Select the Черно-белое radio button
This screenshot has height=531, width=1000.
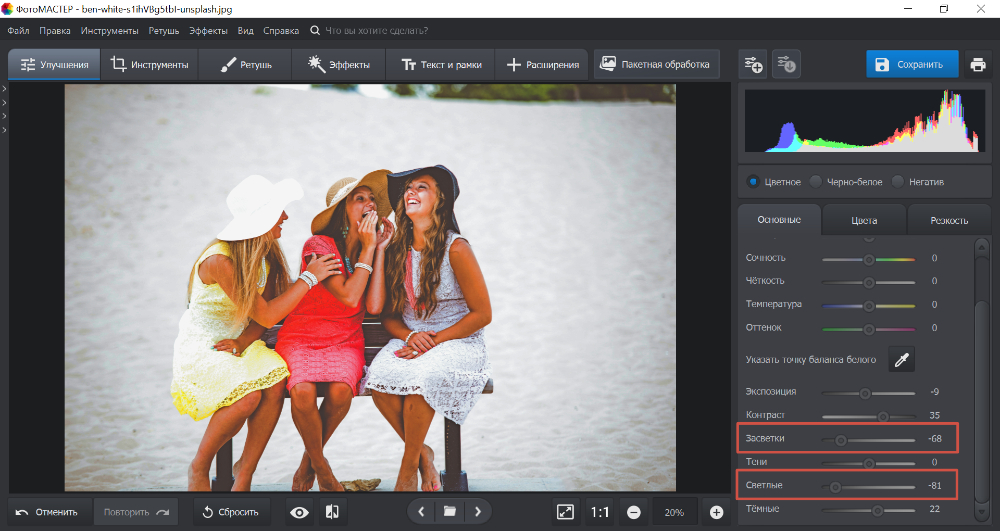tap(816, 182)
